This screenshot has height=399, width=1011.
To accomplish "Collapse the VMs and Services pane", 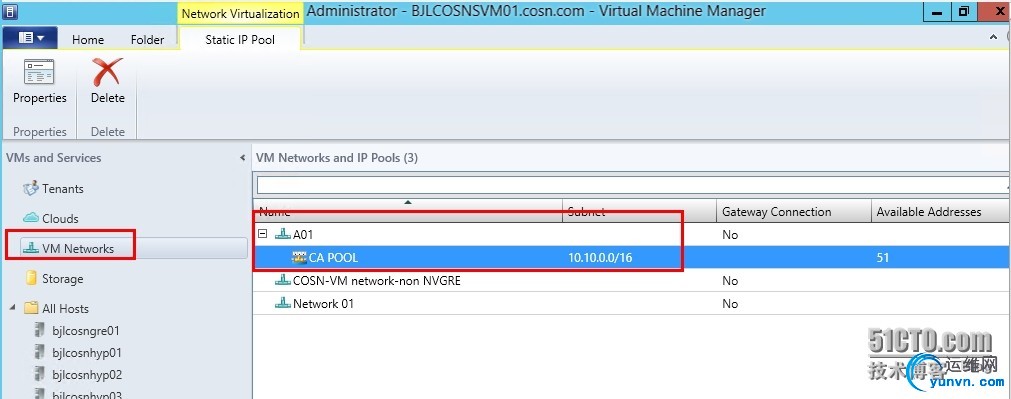I will pos(242,158).
